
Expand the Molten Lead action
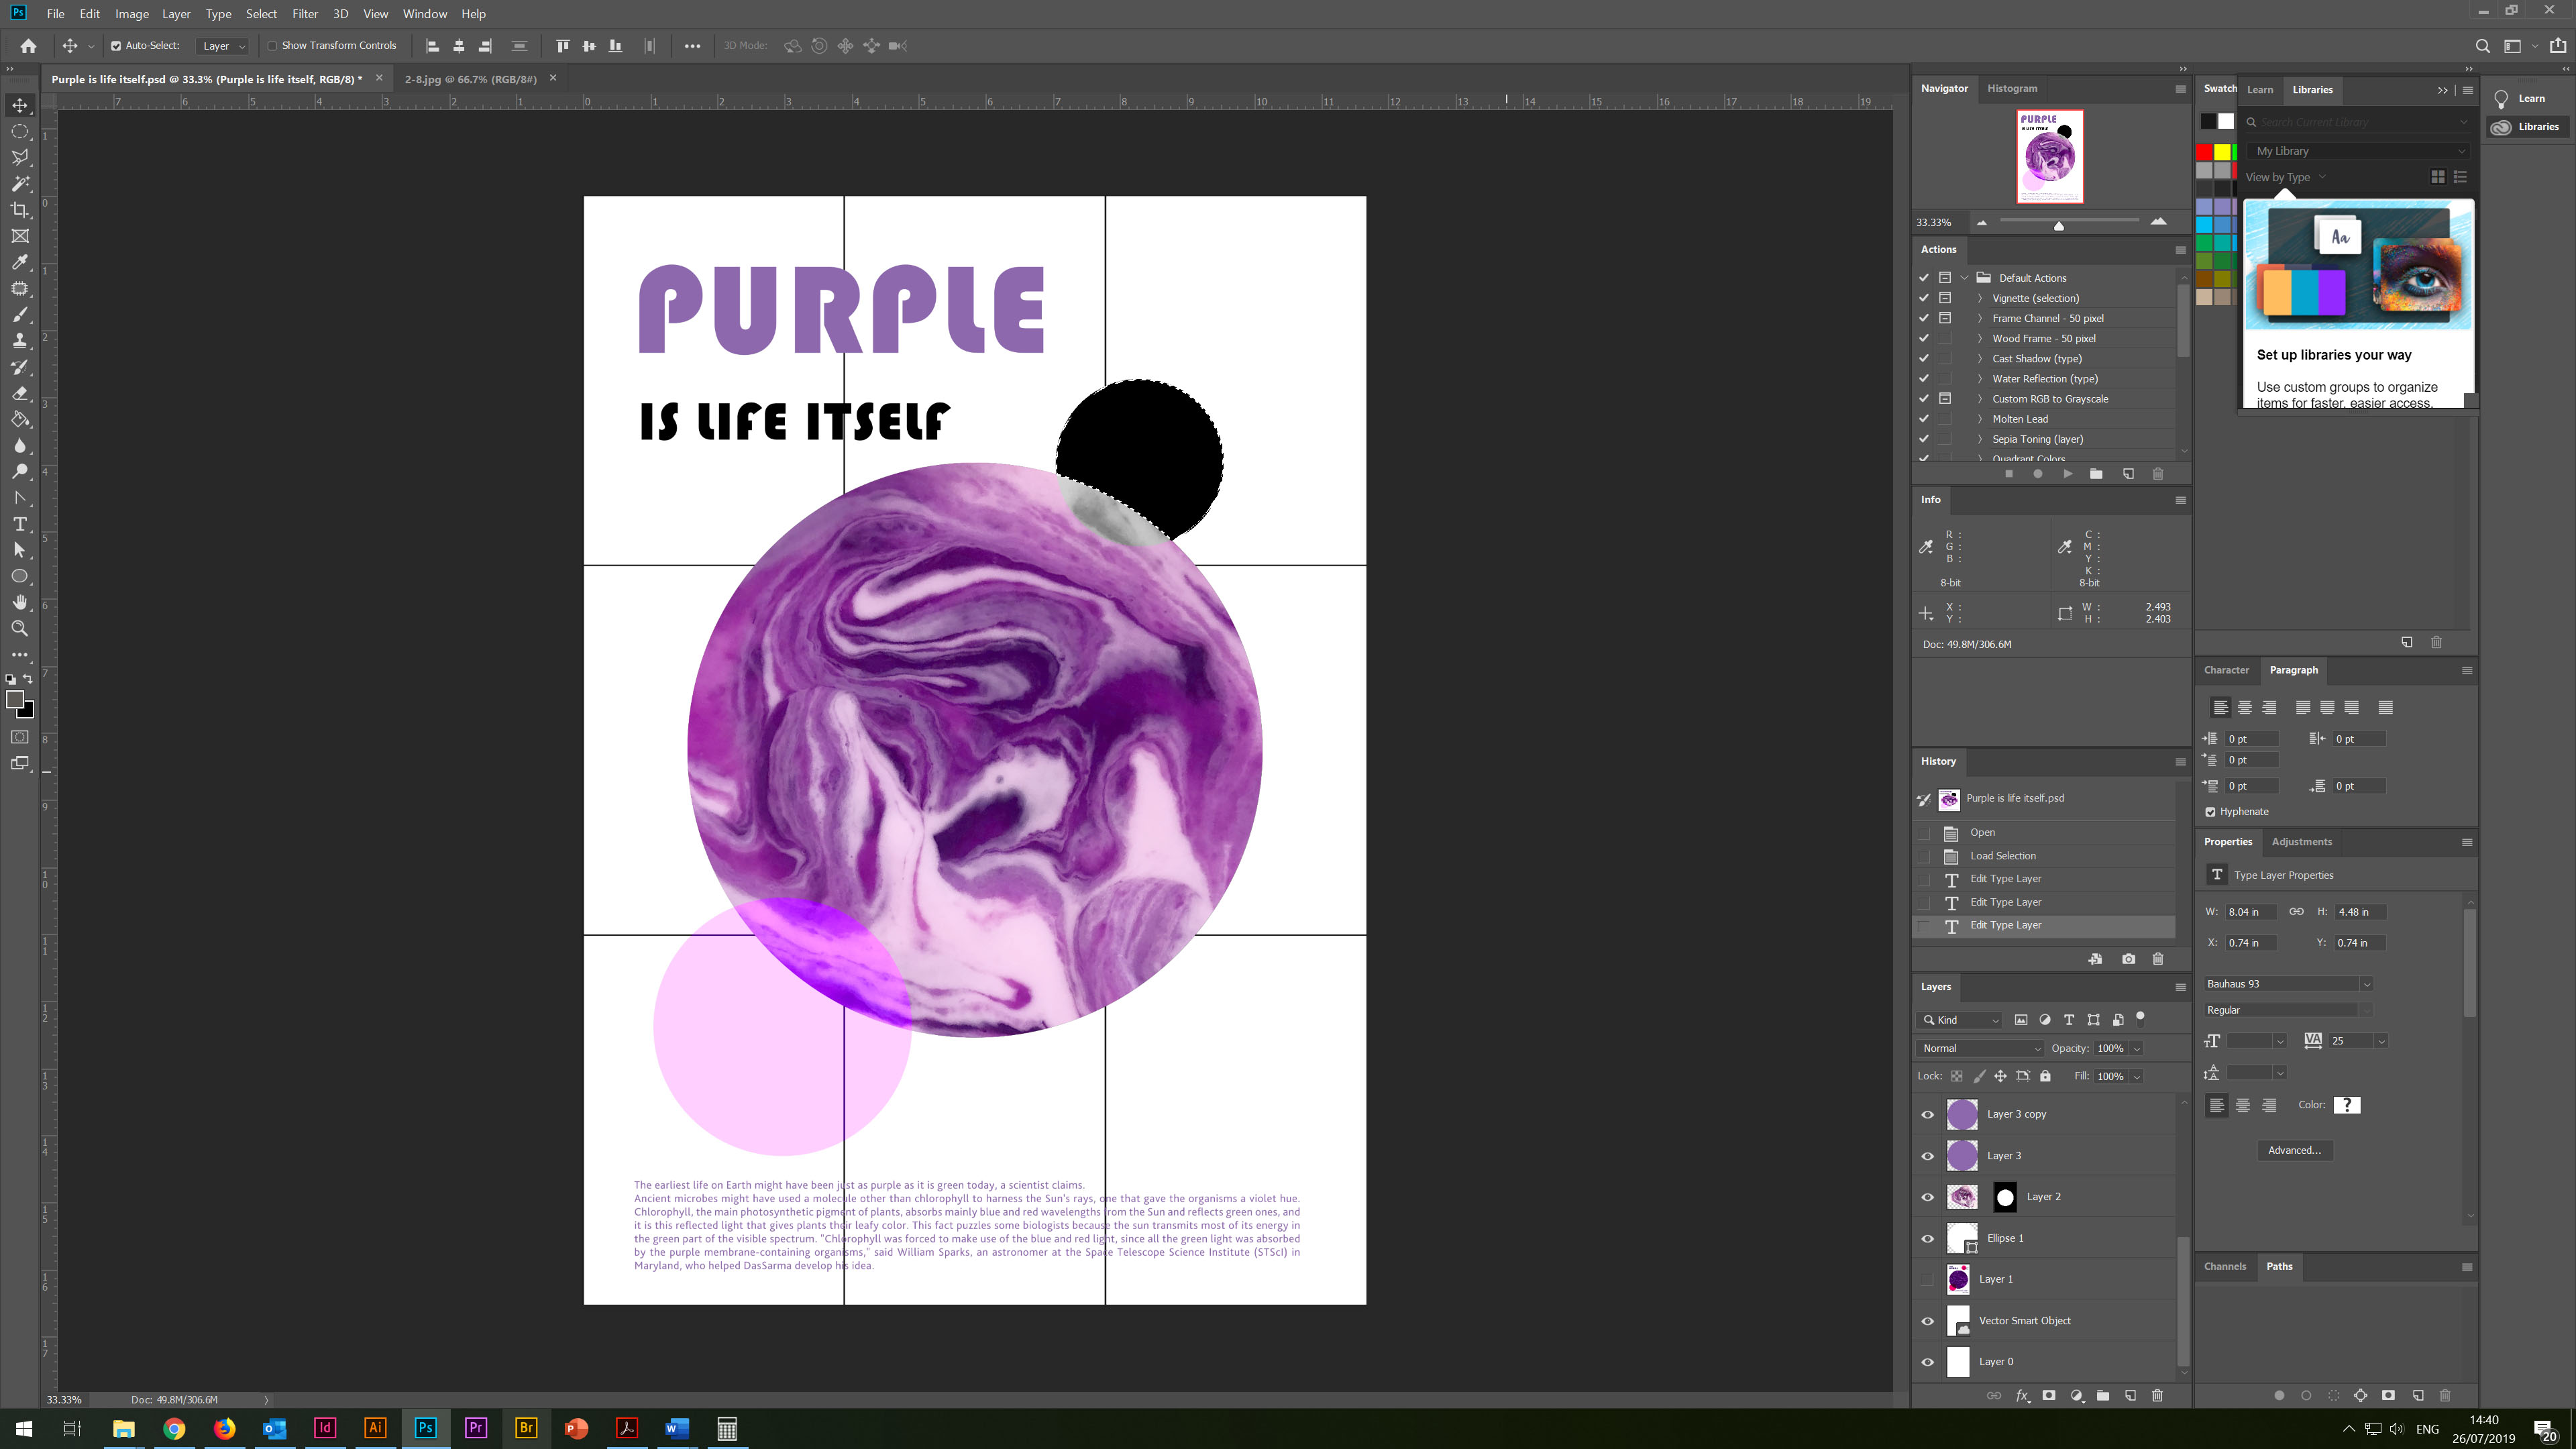(1979, 419)
